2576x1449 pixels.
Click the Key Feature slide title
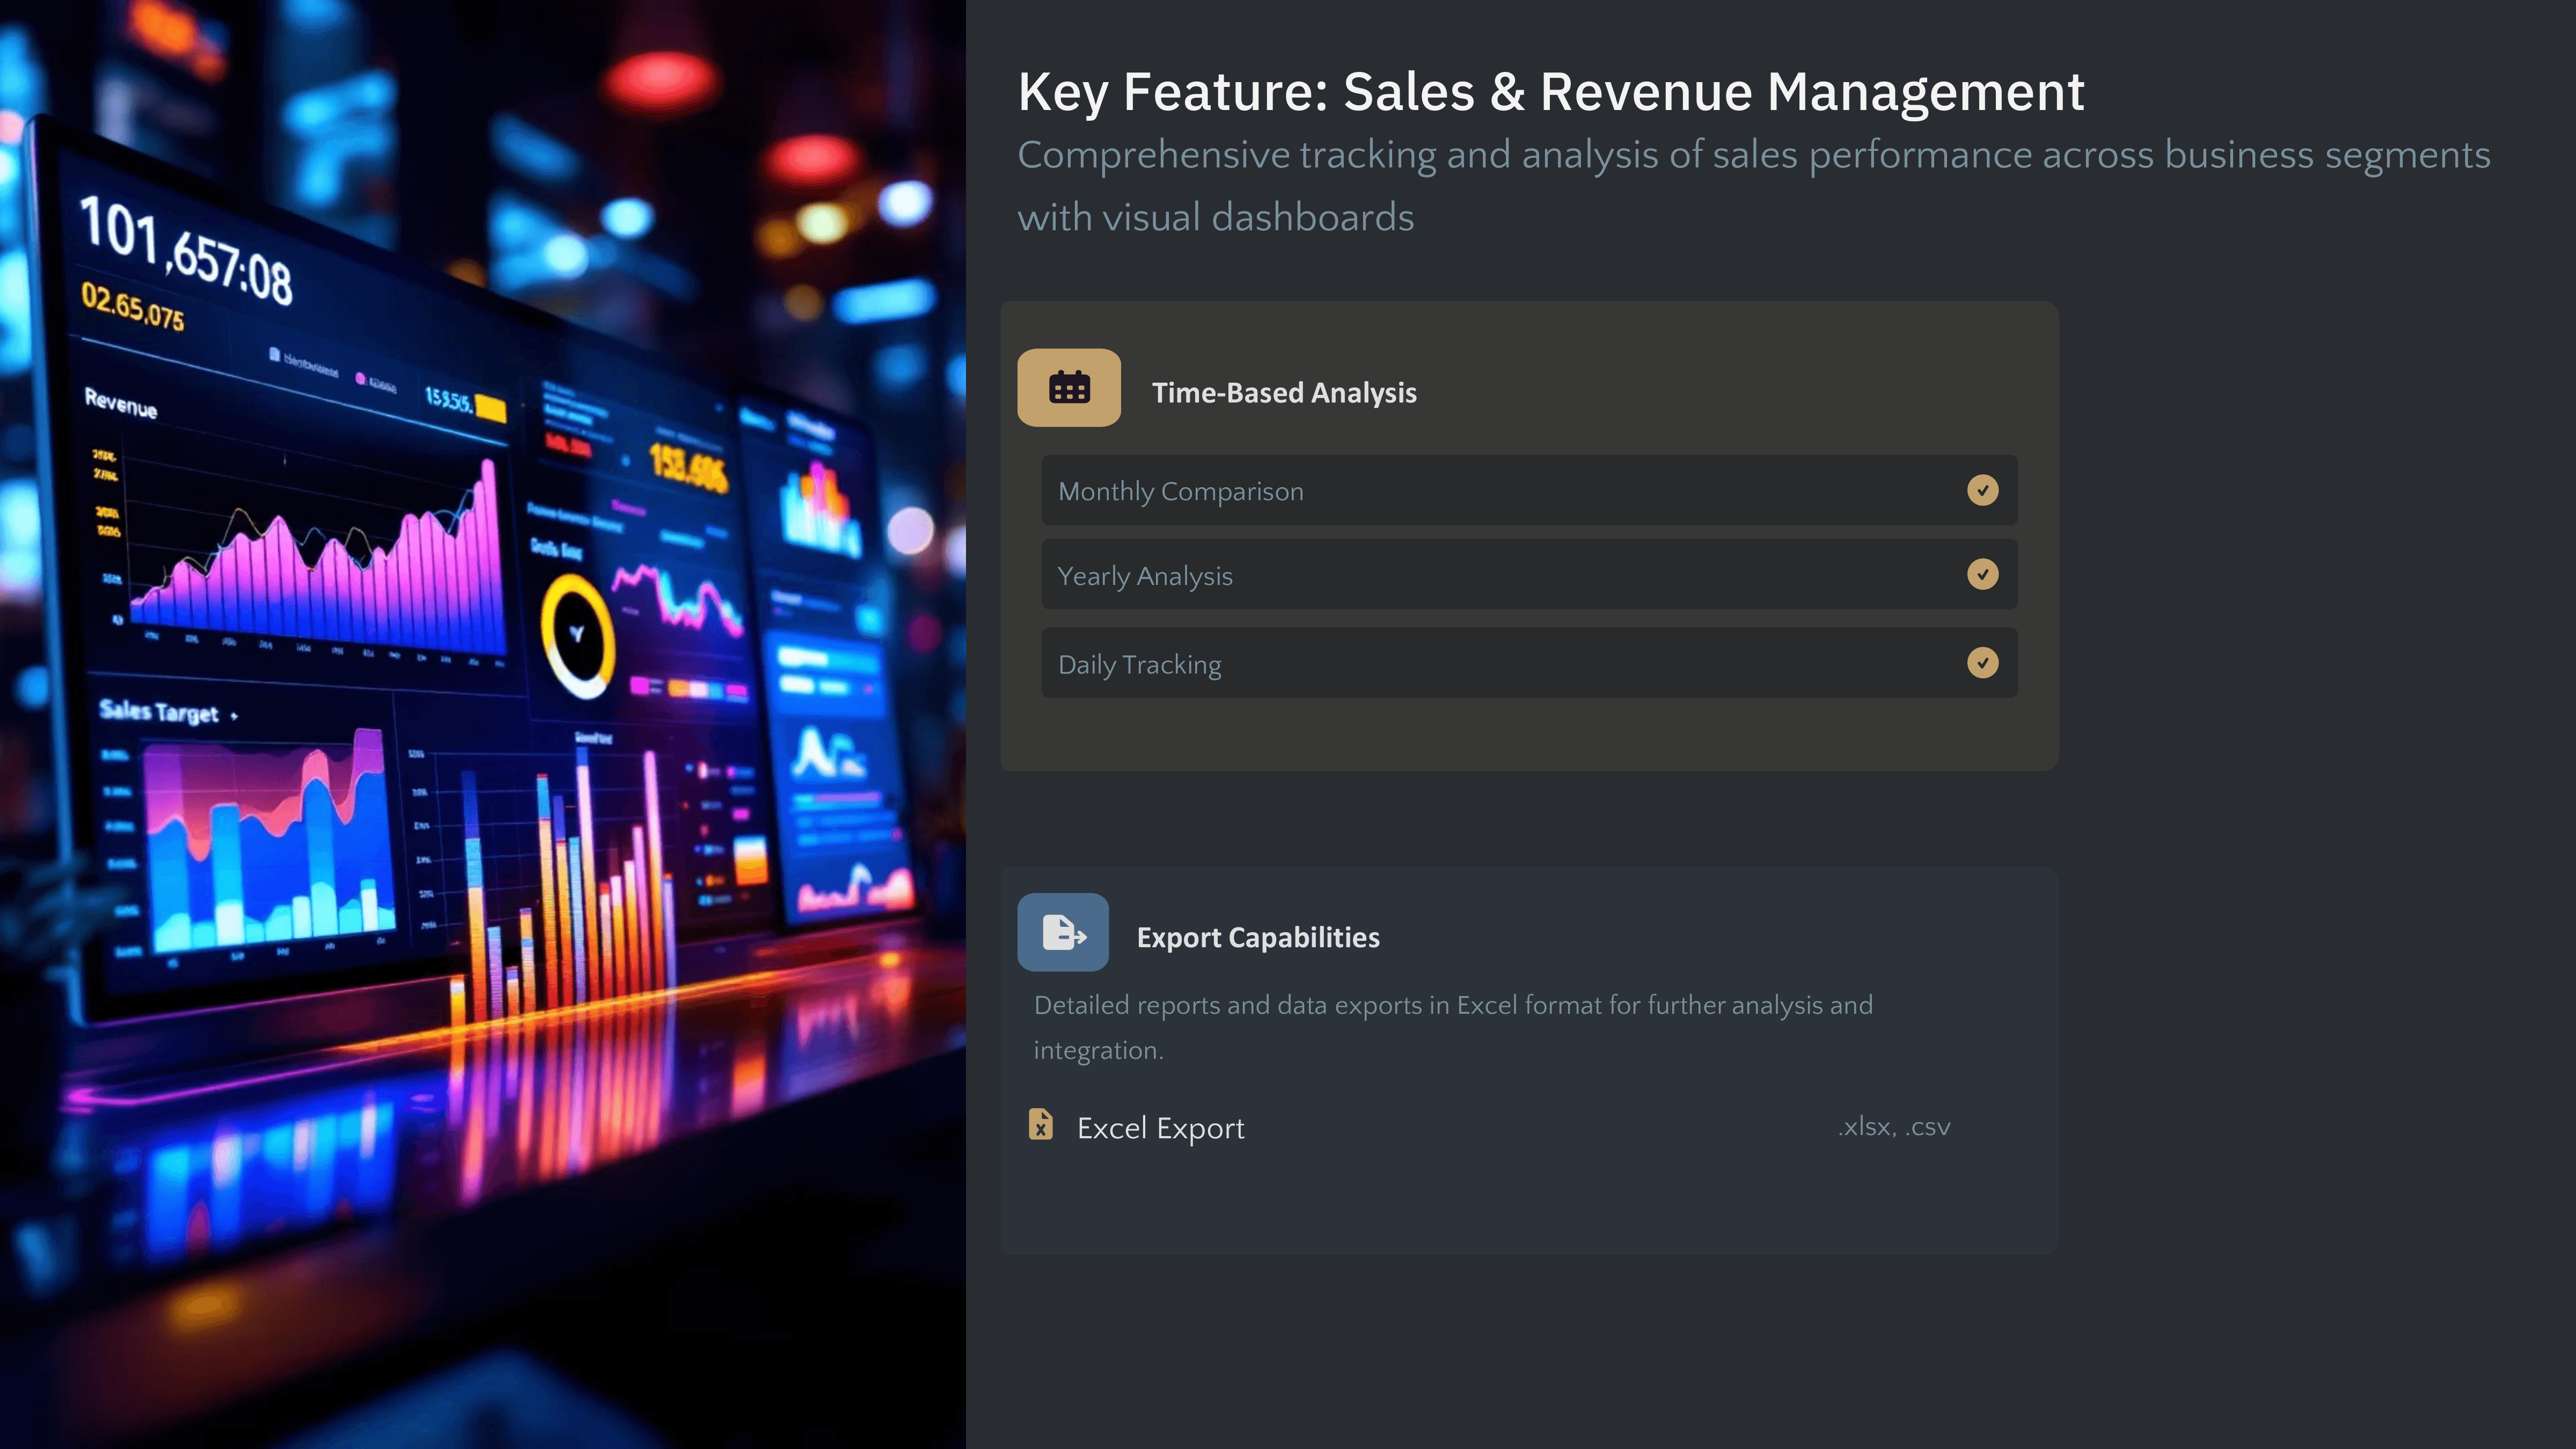tap(1550, 92)
